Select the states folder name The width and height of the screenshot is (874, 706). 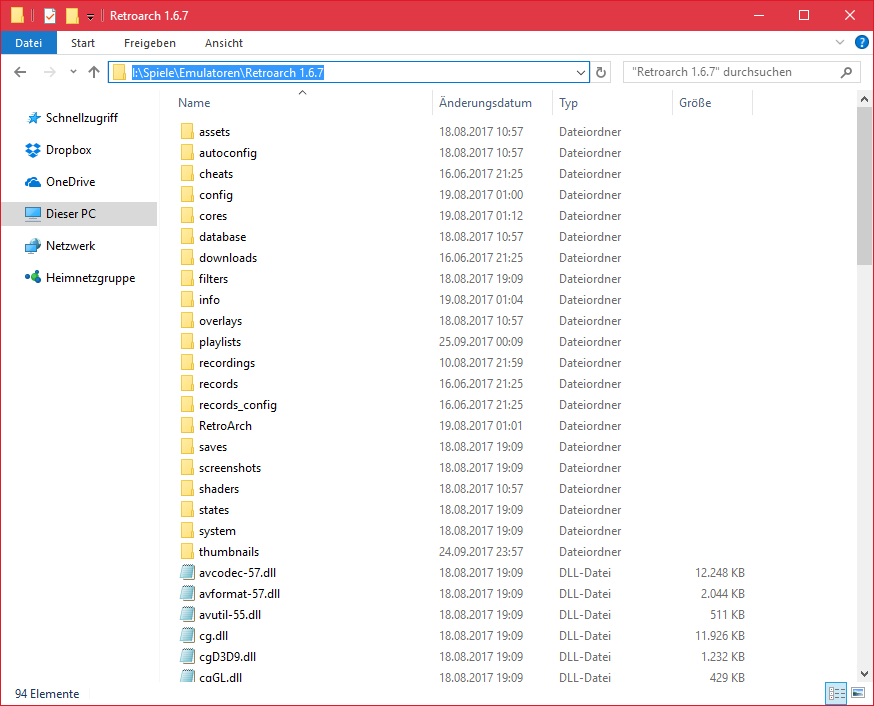(x=214, y=510)
